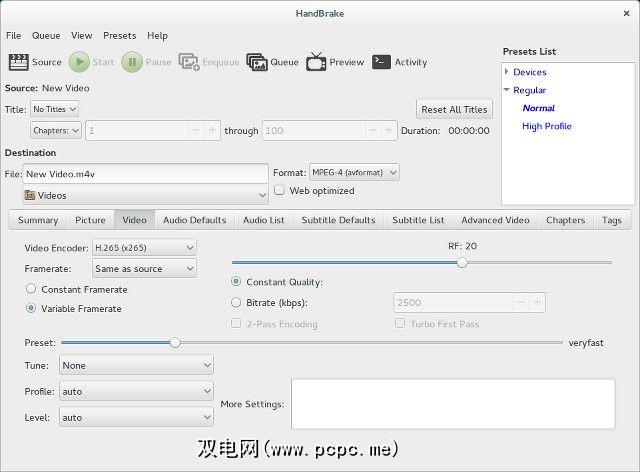Open the Preview television icon
Viewport: 640px width, 472px height.
(x=316, y=62)
